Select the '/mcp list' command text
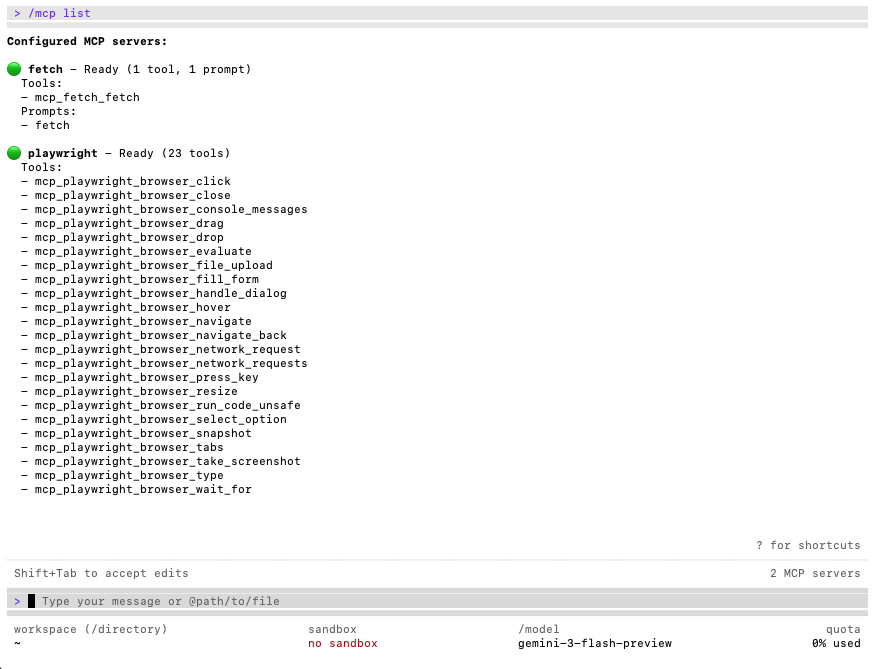Image resolution: width=873 pixels, height=669 pixels. [59, 13]
